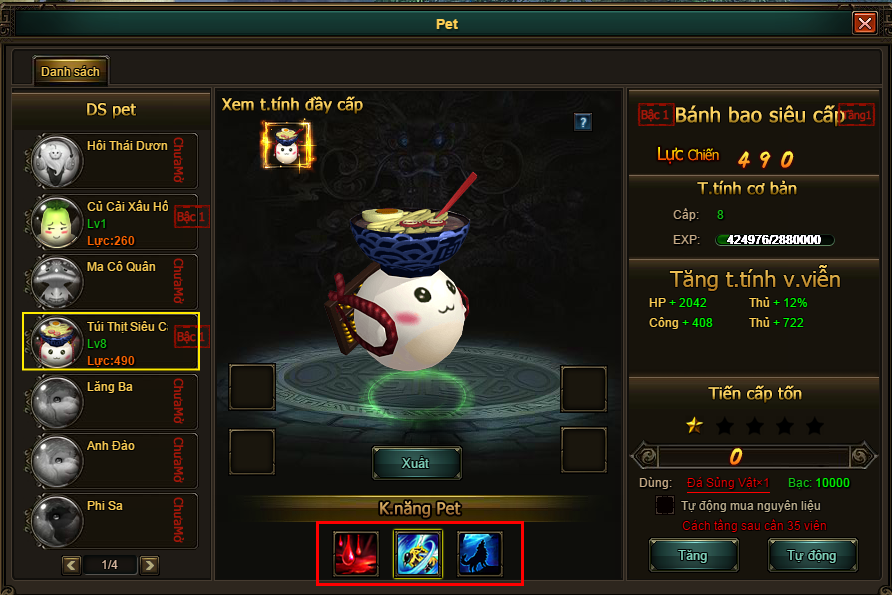
Task: Select the howling wolf pet skill
Action: point(480,553)
